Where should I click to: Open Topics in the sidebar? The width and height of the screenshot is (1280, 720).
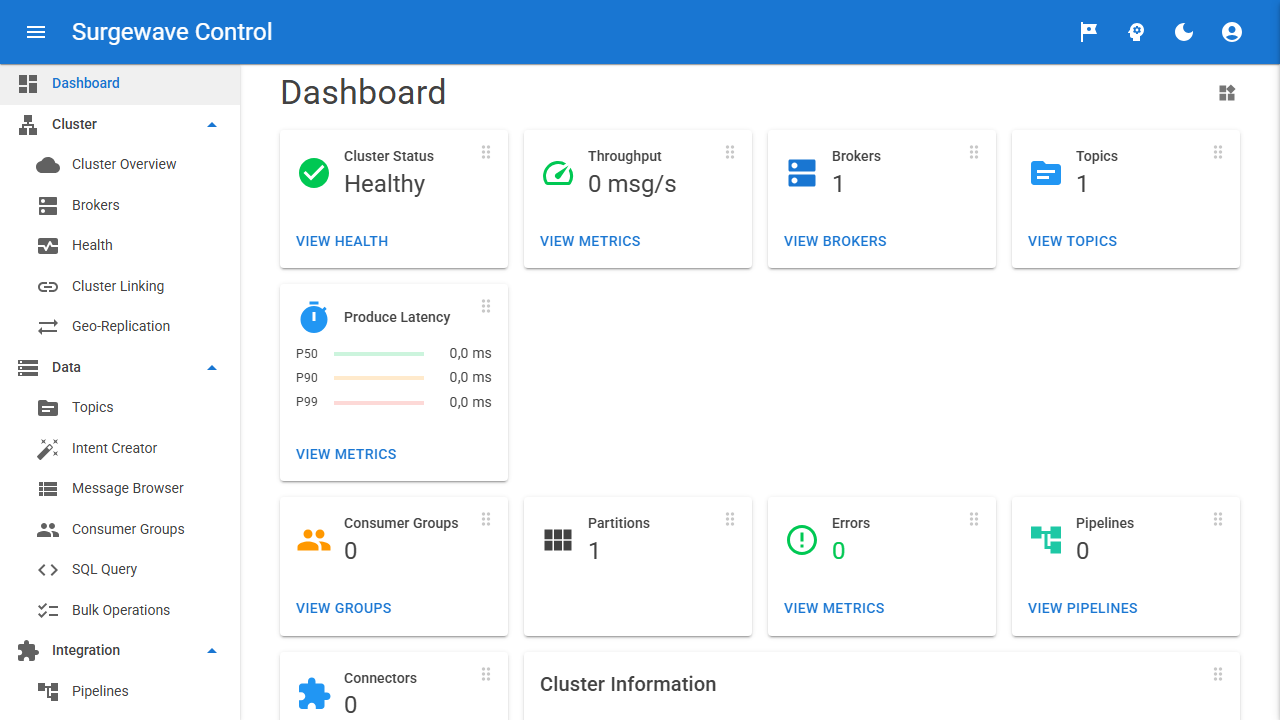pos(120,407)
